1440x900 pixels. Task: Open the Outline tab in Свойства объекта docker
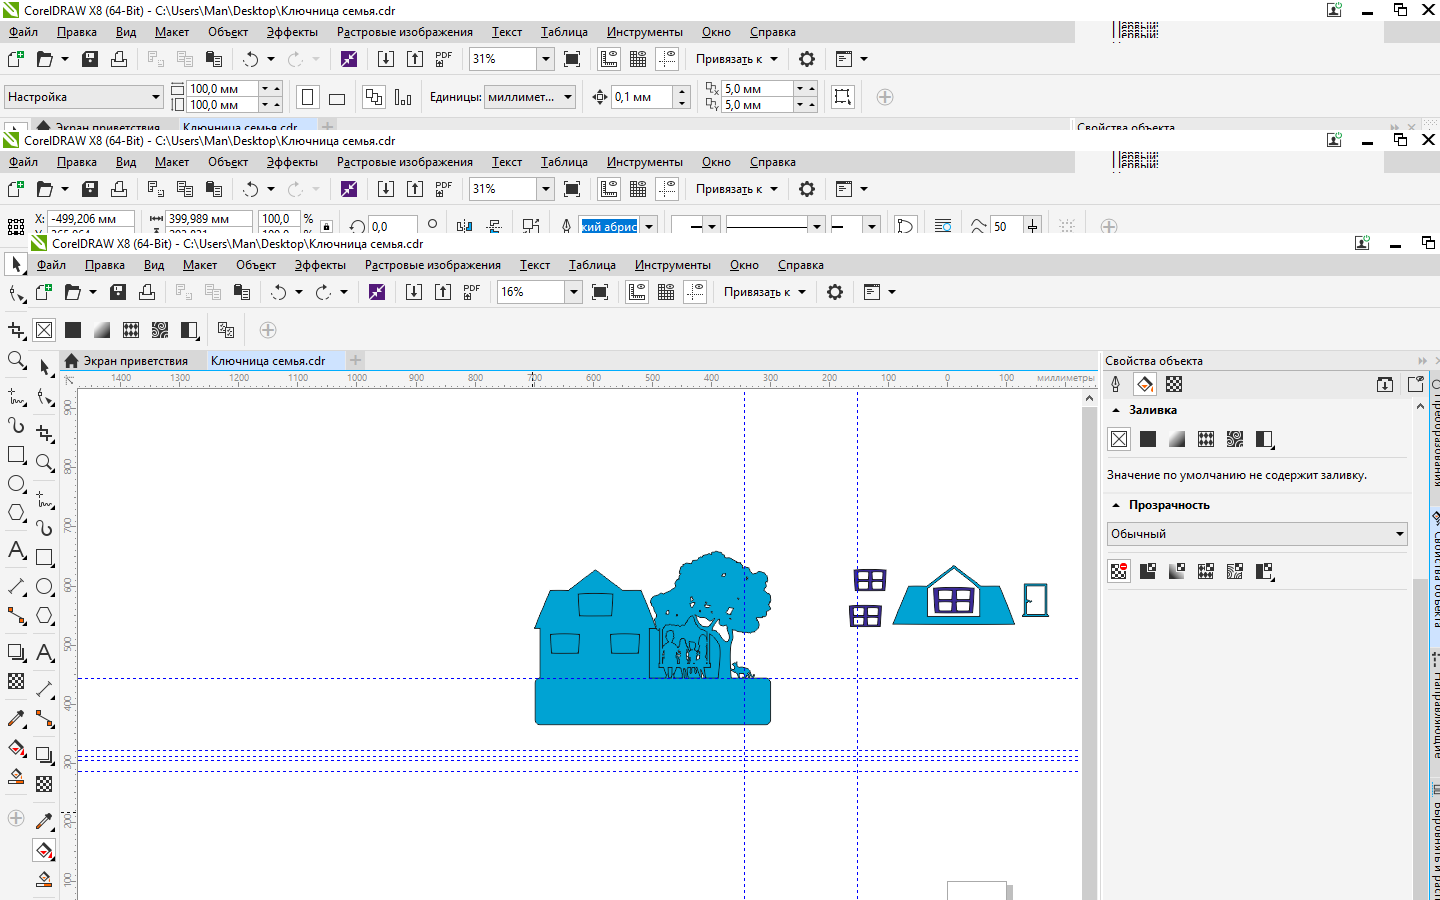[1116, 384]
